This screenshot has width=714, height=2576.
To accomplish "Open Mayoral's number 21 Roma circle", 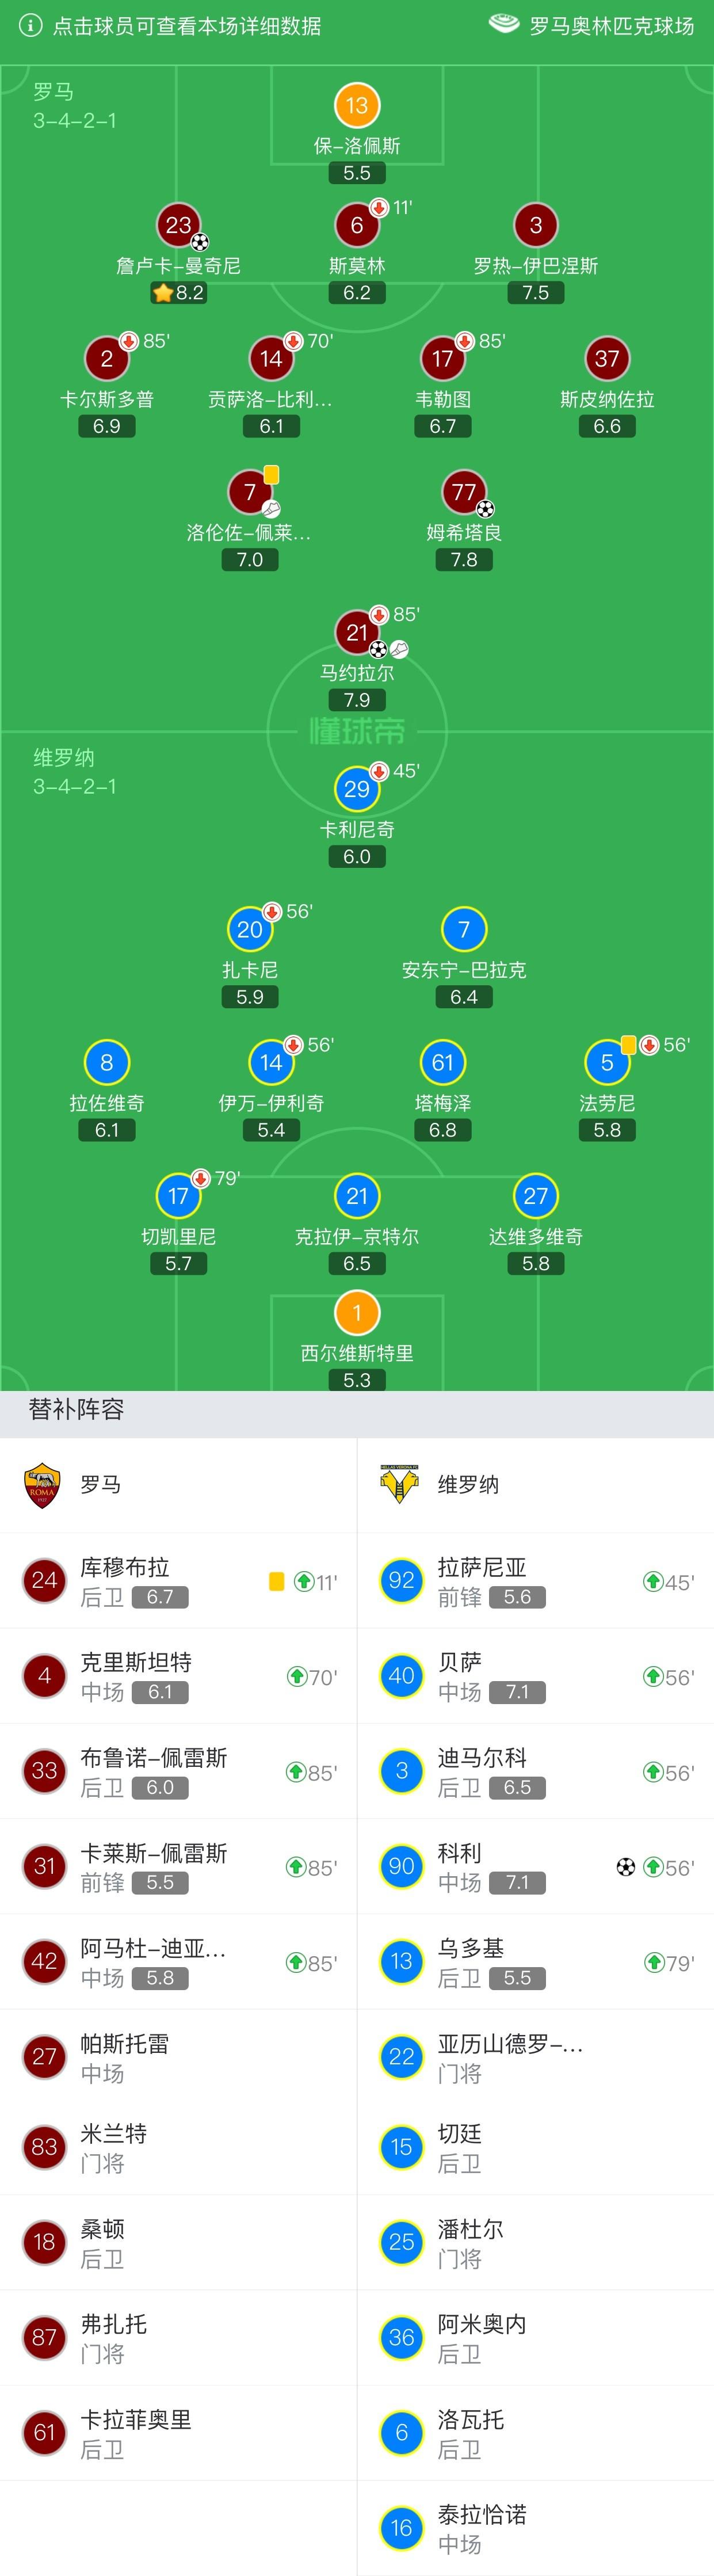I will (x=357, y=633).
